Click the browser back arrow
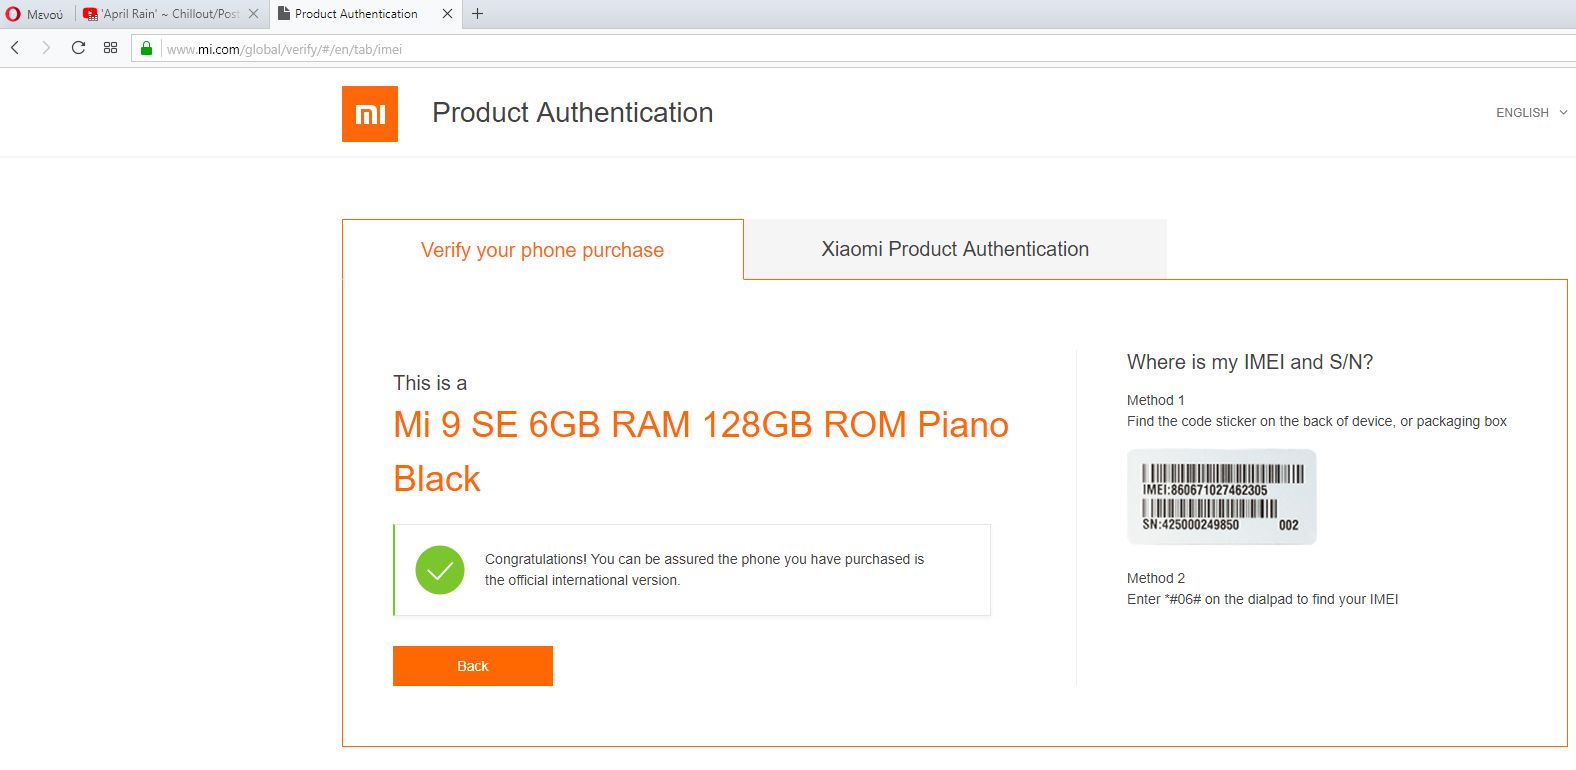 coord(15,48)
